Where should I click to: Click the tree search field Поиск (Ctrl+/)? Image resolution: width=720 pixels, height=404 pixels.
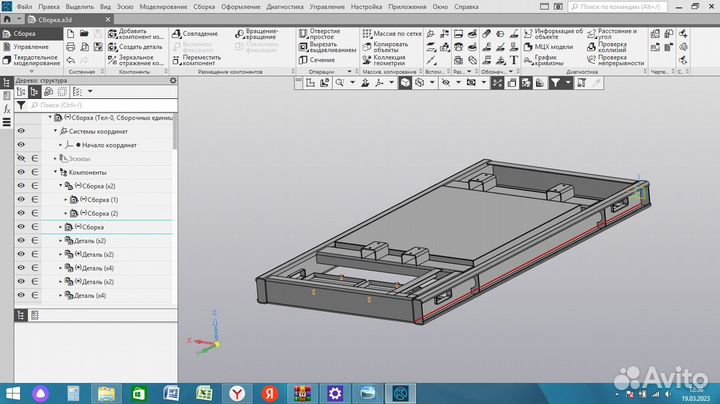103,105
